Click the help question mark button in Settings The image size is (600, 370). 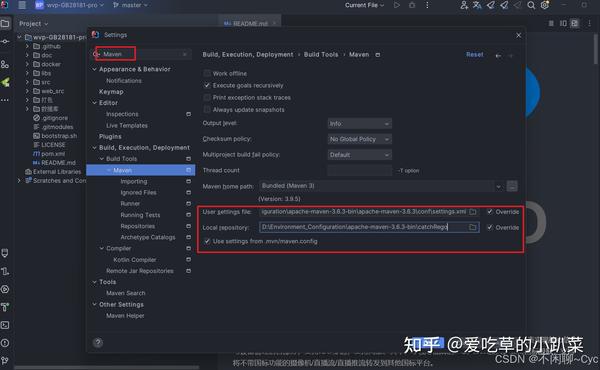98,342
